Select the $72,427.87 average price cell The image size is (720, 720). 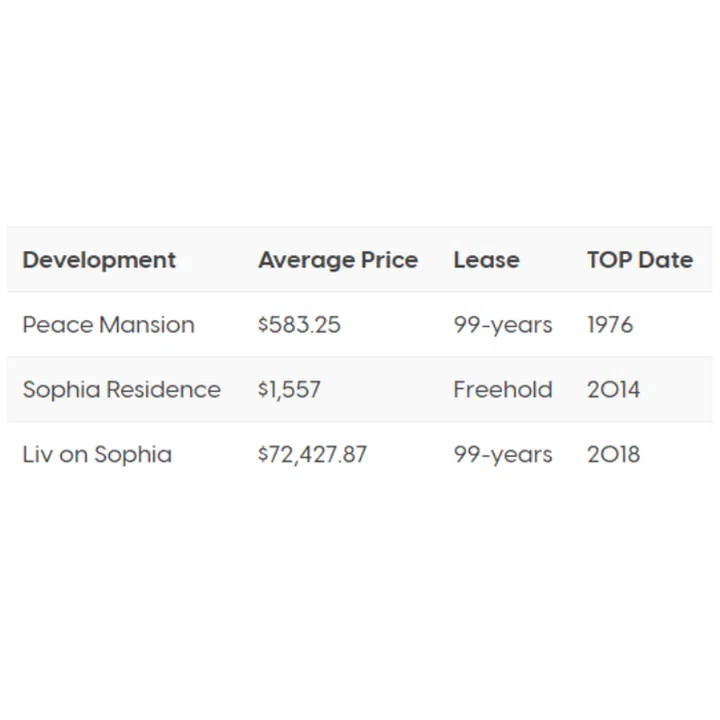point(312,455)
